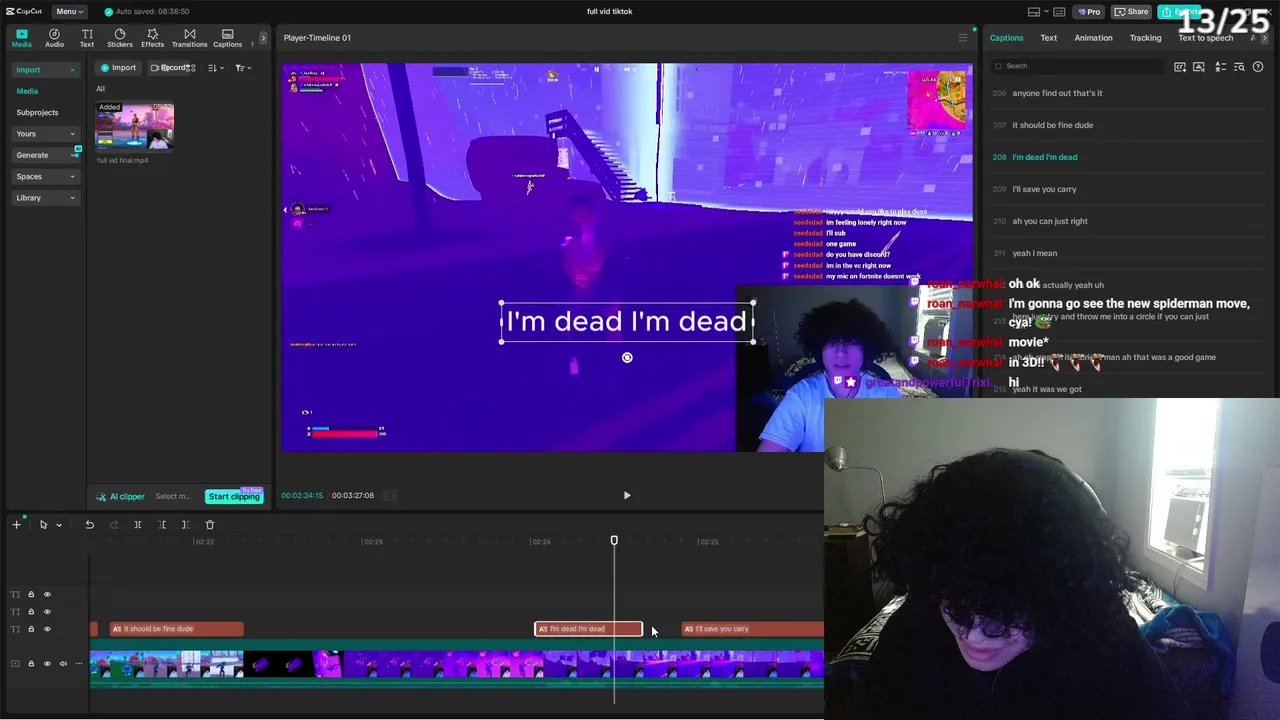The width and height of the screenshot is (1280, 720).
Task: Expand the Yours section
Action: point(45,134)
